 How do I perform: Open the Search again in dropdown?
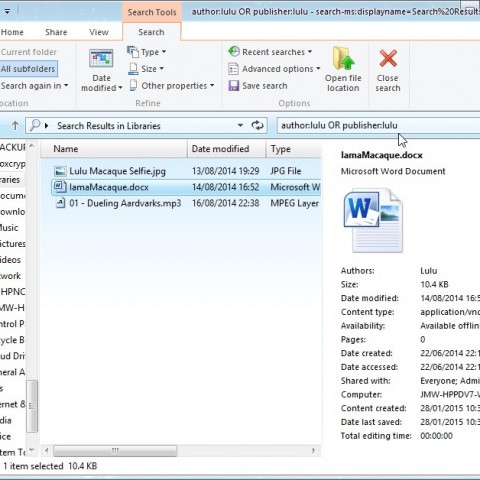tap(66, 86)
